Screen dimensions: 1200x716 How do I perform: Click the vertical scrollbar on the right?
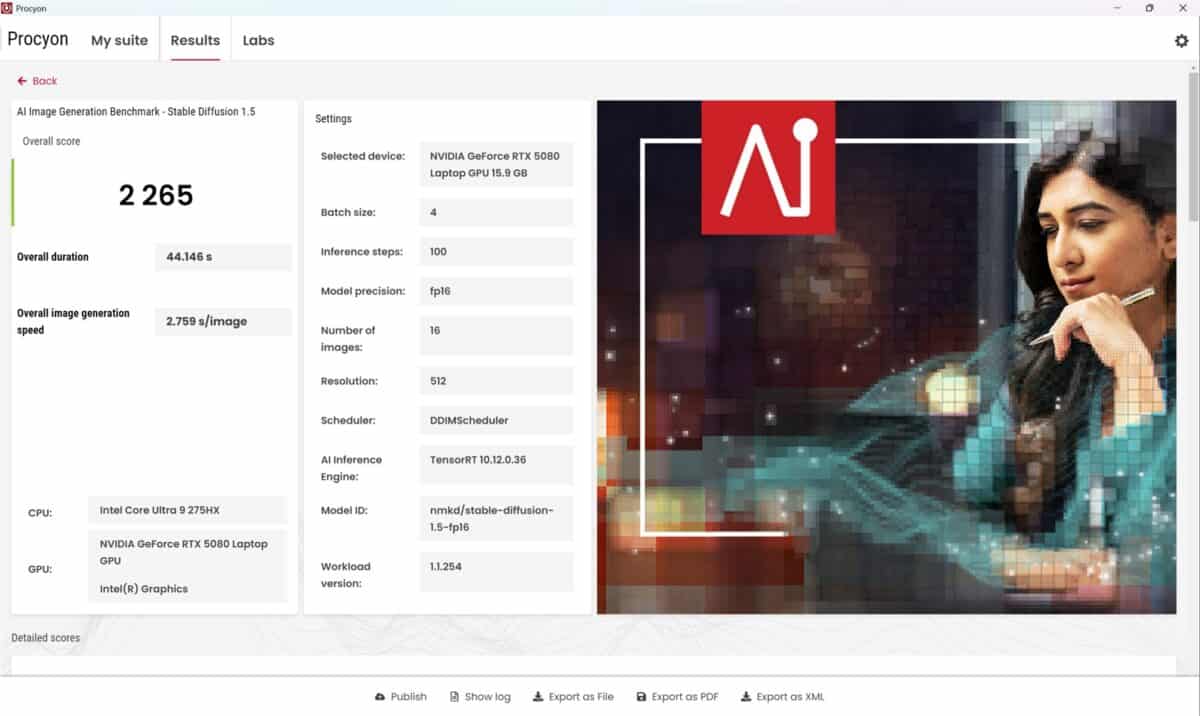(x=1192, y=150)
